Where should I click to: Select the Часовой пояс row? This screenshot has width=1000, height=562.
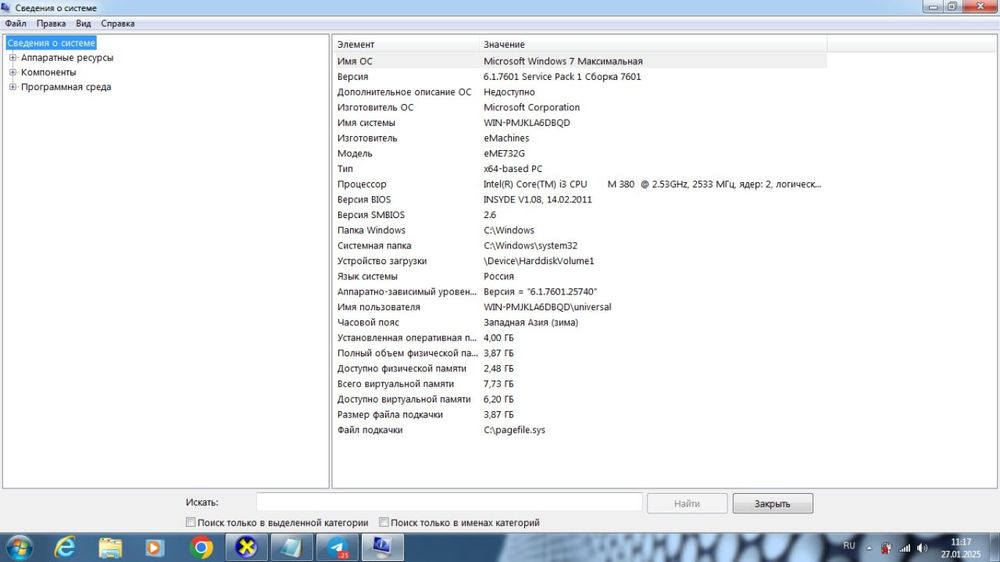580,322
